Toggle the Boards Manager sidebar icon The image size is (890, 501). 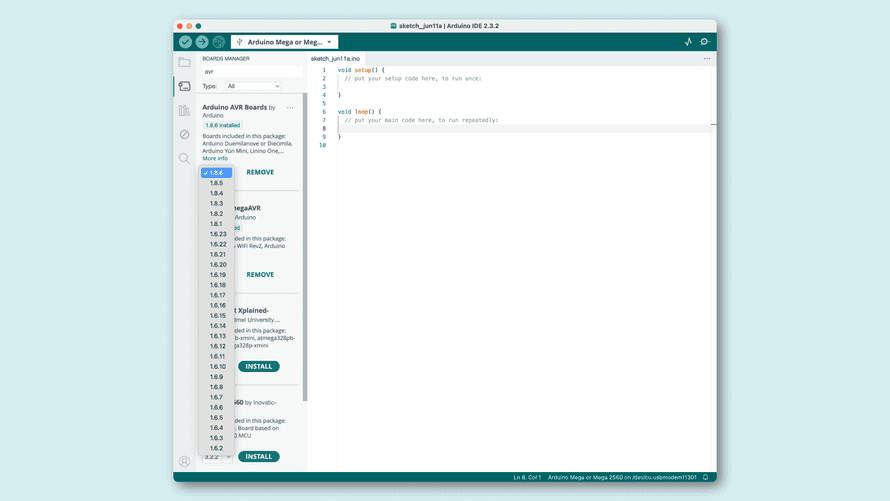point(184,87)
